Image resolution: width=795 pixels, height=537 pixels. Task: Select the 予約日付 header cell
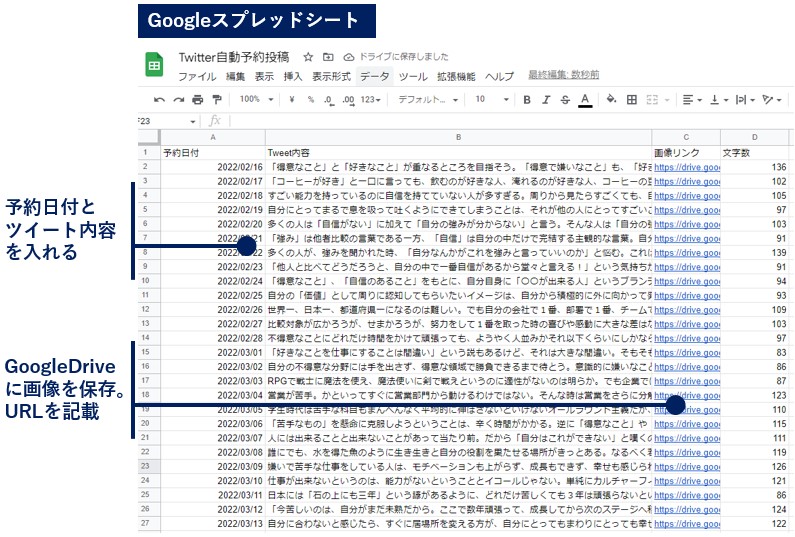pos(213,153)
